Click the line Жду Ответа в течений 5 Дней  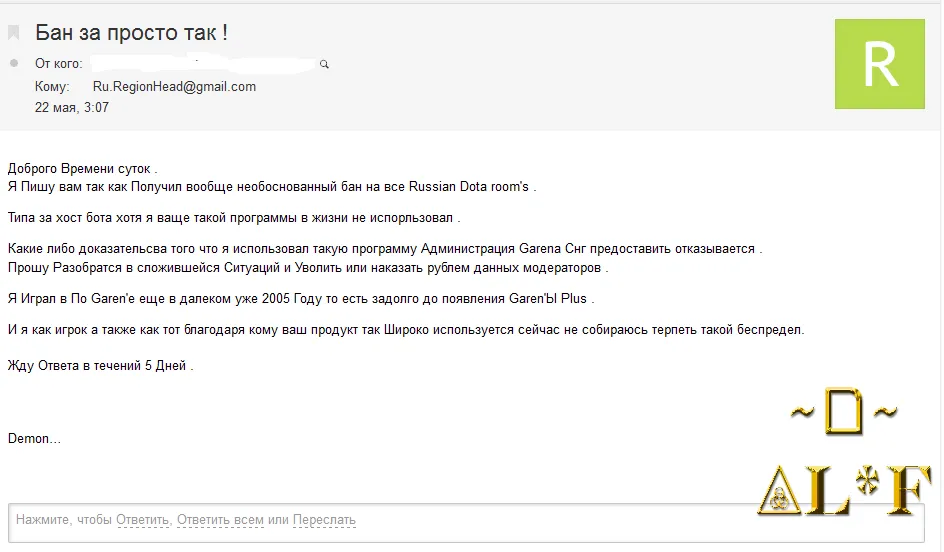100,366
